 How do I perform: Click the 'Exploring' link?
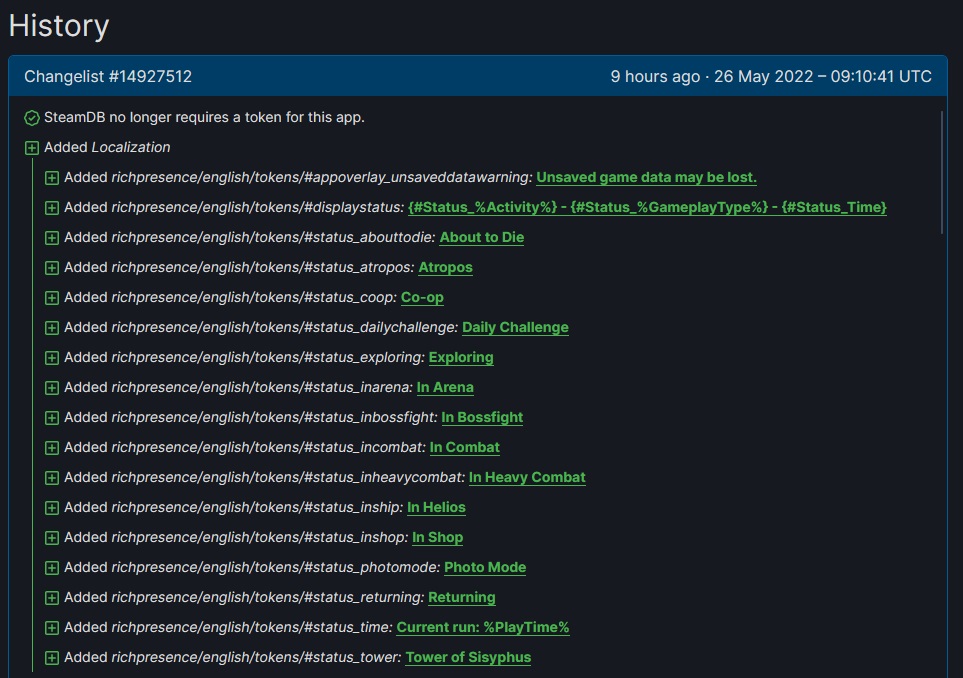coord(461,357)
